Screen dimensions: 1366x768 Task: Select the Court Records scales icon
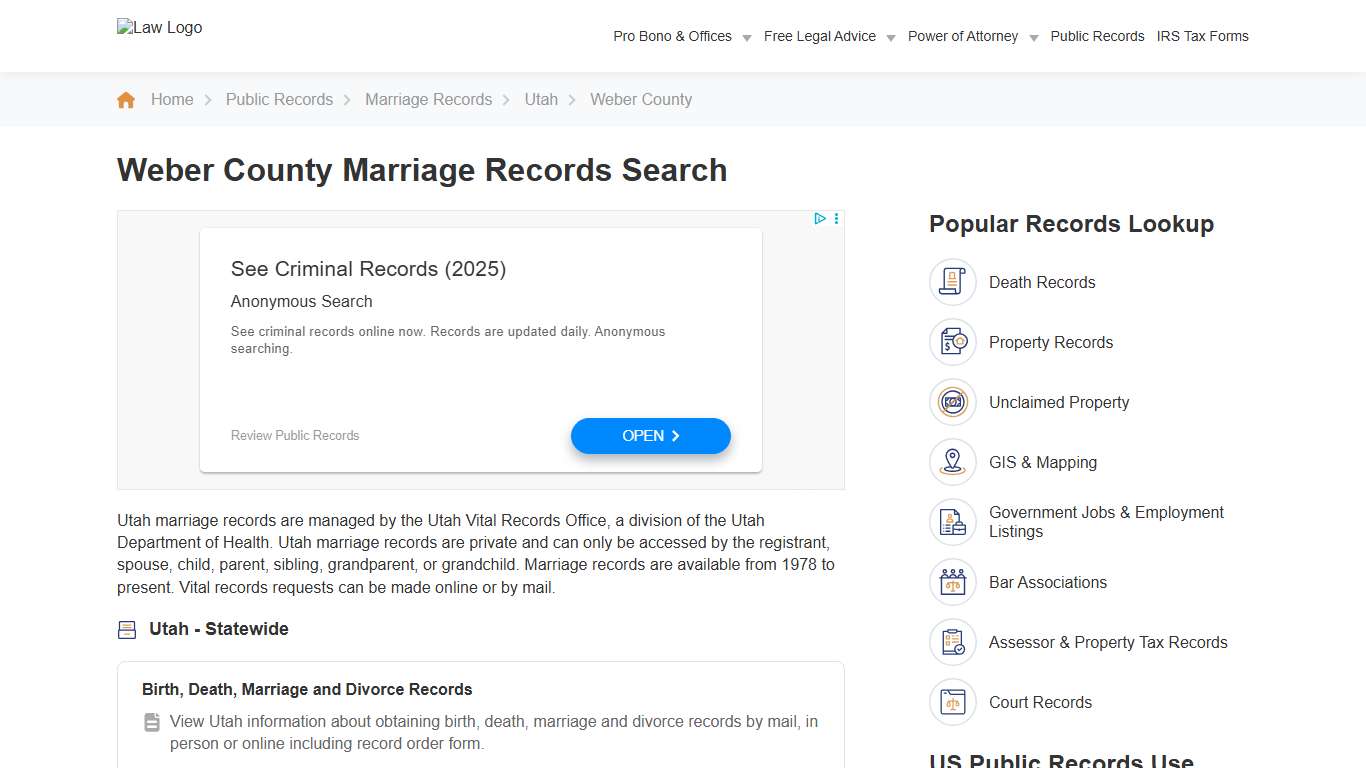point(952,702)
